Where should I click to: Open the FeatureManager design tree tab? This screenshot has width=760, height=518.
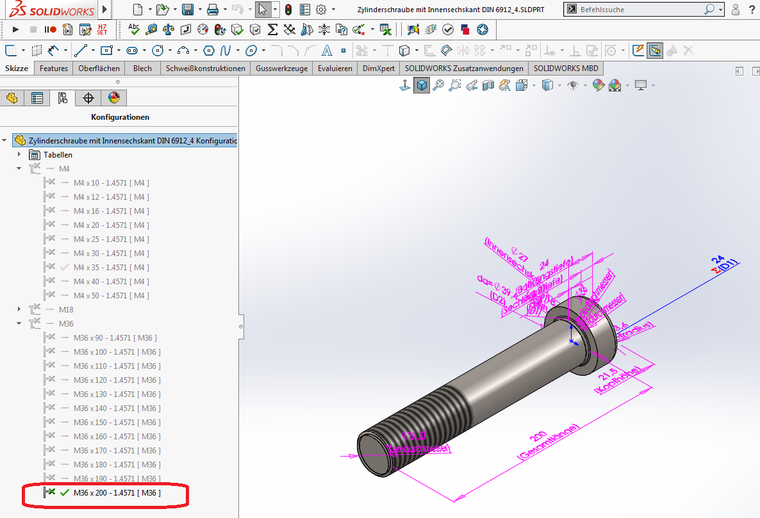12,98
